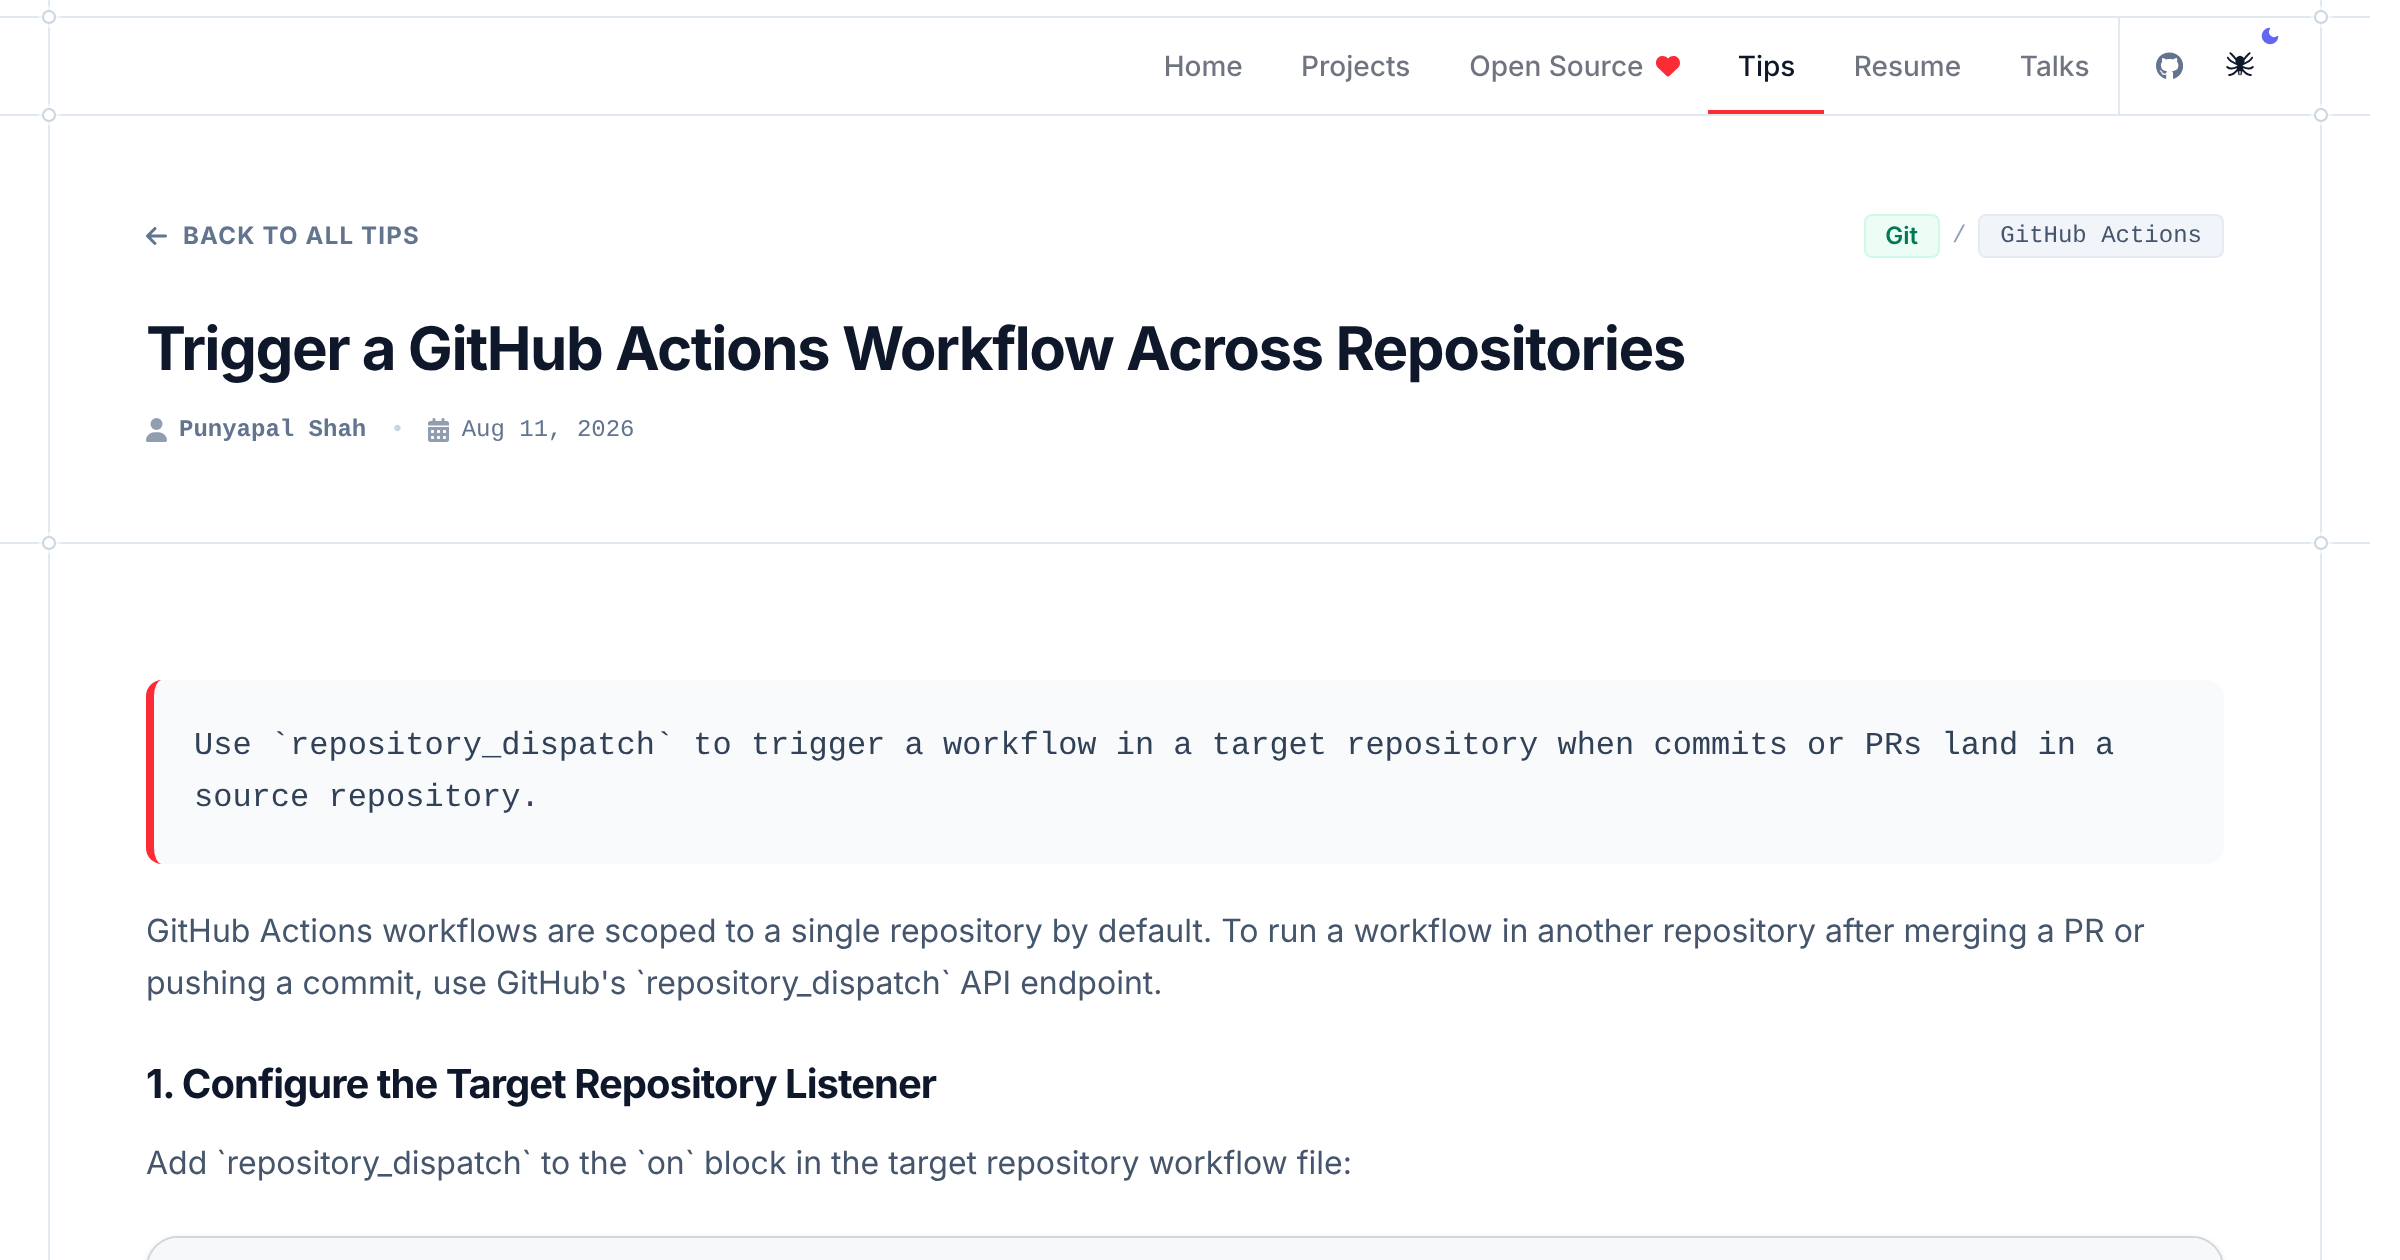Toggle dark mode spider icon
This screenshot has height=1260, width=2400.
click(2240, 65)
